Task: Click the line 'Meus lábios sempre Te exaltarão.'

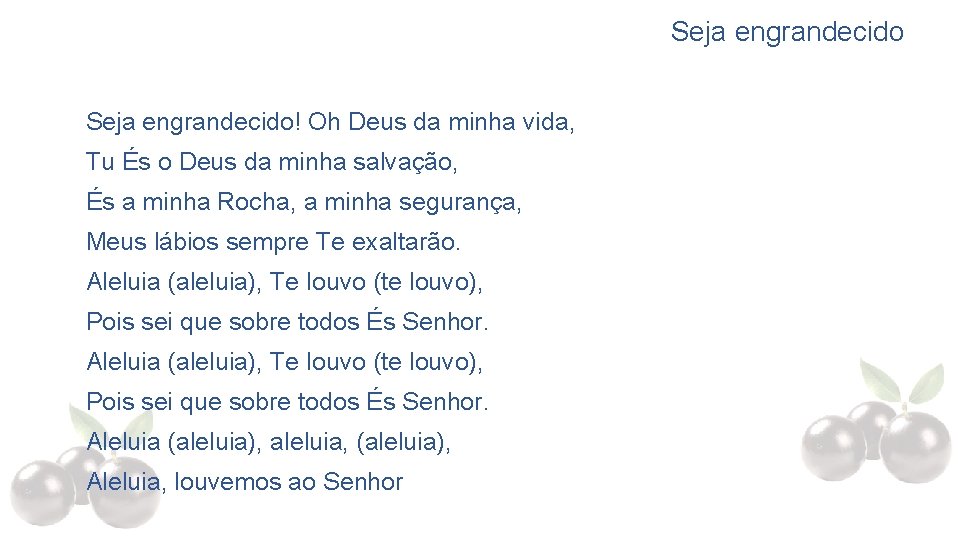Action: pyautogui.click(x=273, y=242)
